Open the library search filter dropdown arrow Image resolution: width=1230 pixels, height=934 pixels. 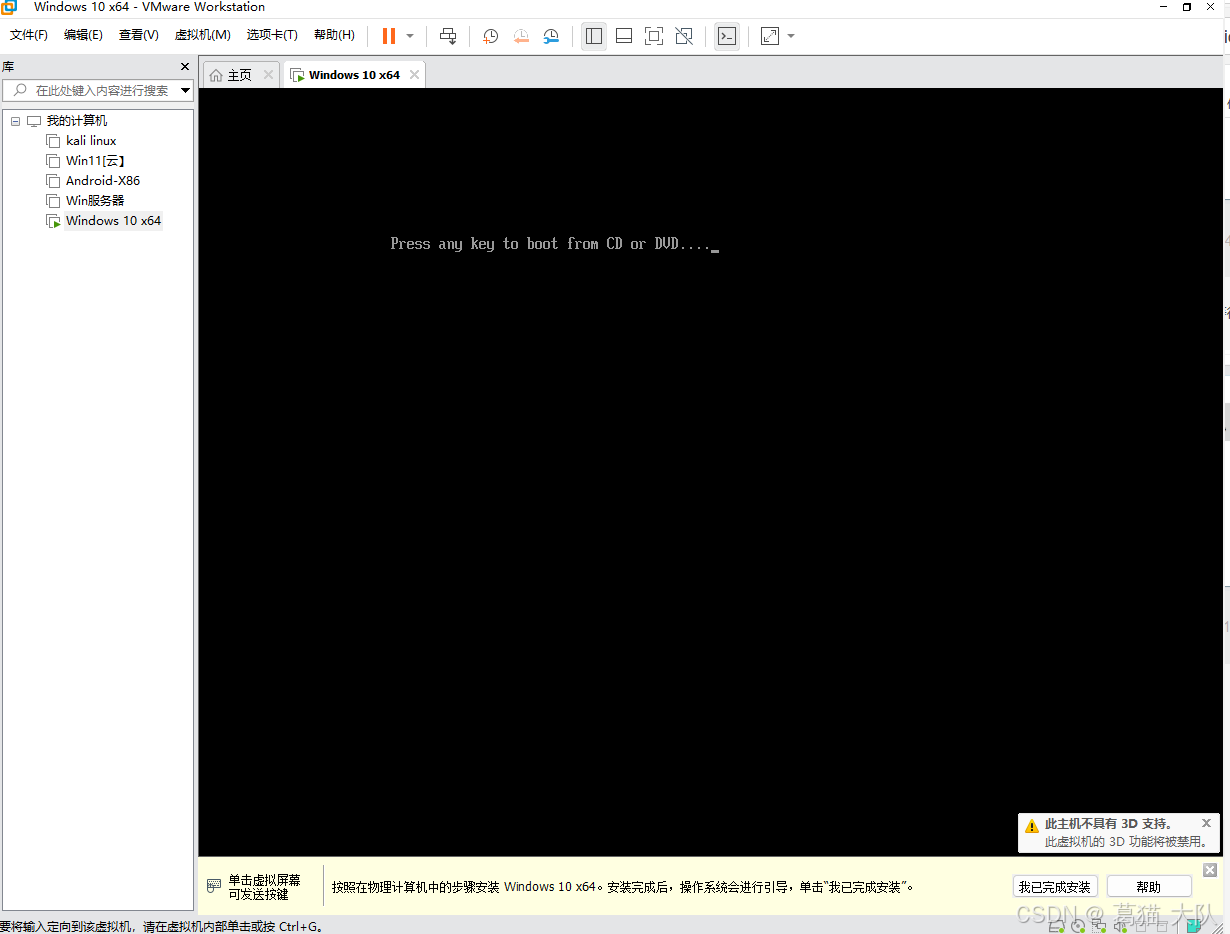click(x=185, y=90)
